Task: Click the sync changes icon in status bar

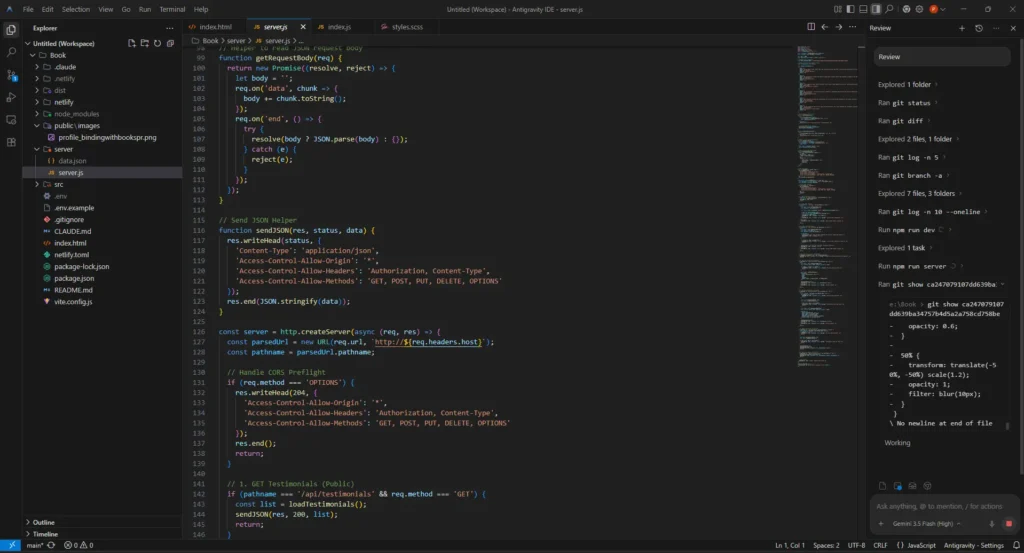Action: pos(51,545)
